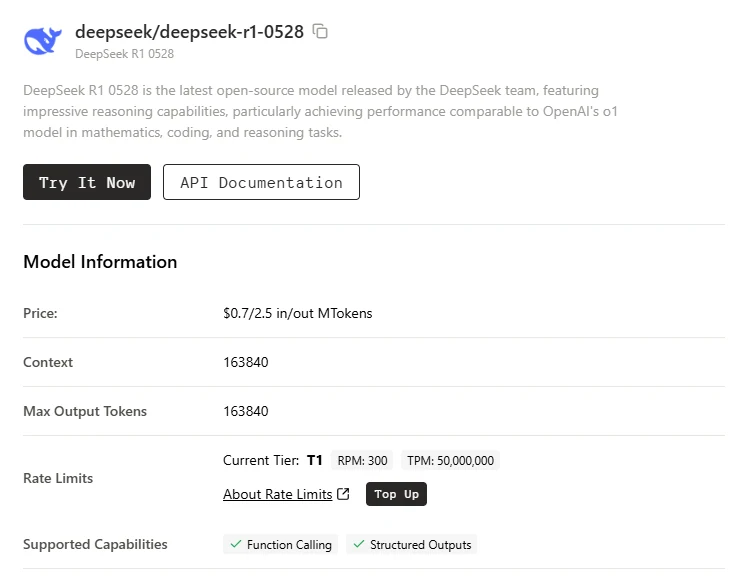Click the Max Output Tokens label
Screen dimensions: 737x583
(85, 411)
